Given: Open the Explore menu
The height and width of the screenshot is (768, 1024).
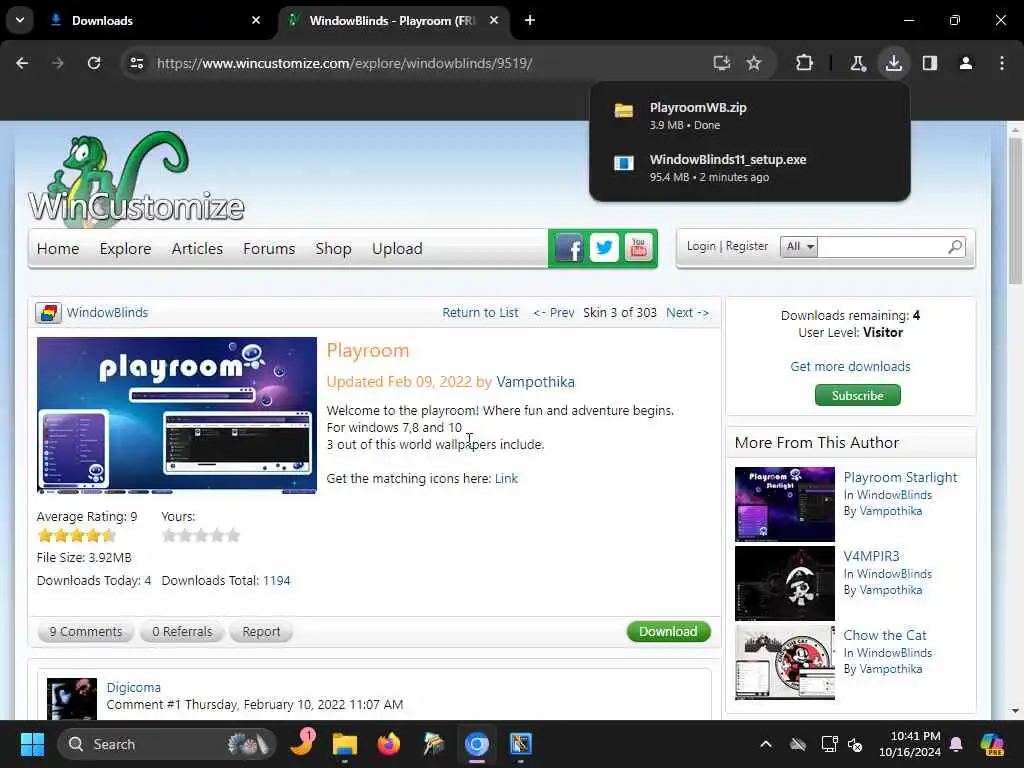Looking at the screenshot, I should point(125,249).
